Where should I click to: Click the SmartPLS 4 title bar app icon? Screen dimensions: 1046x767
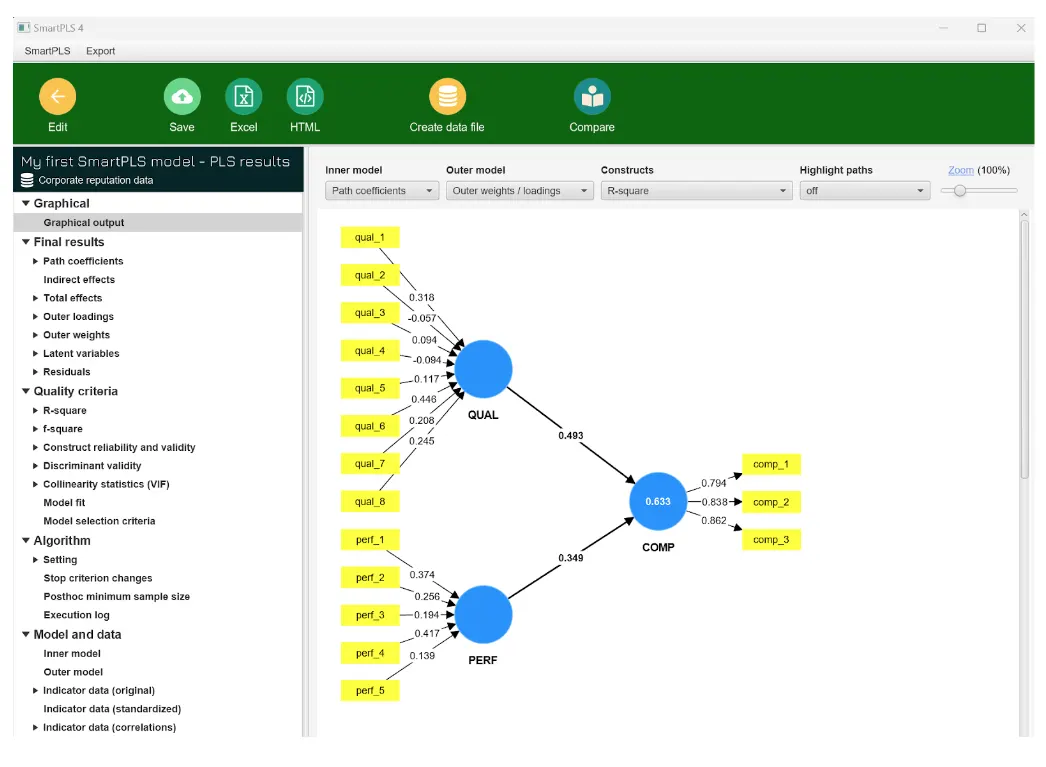pos(23,28)
